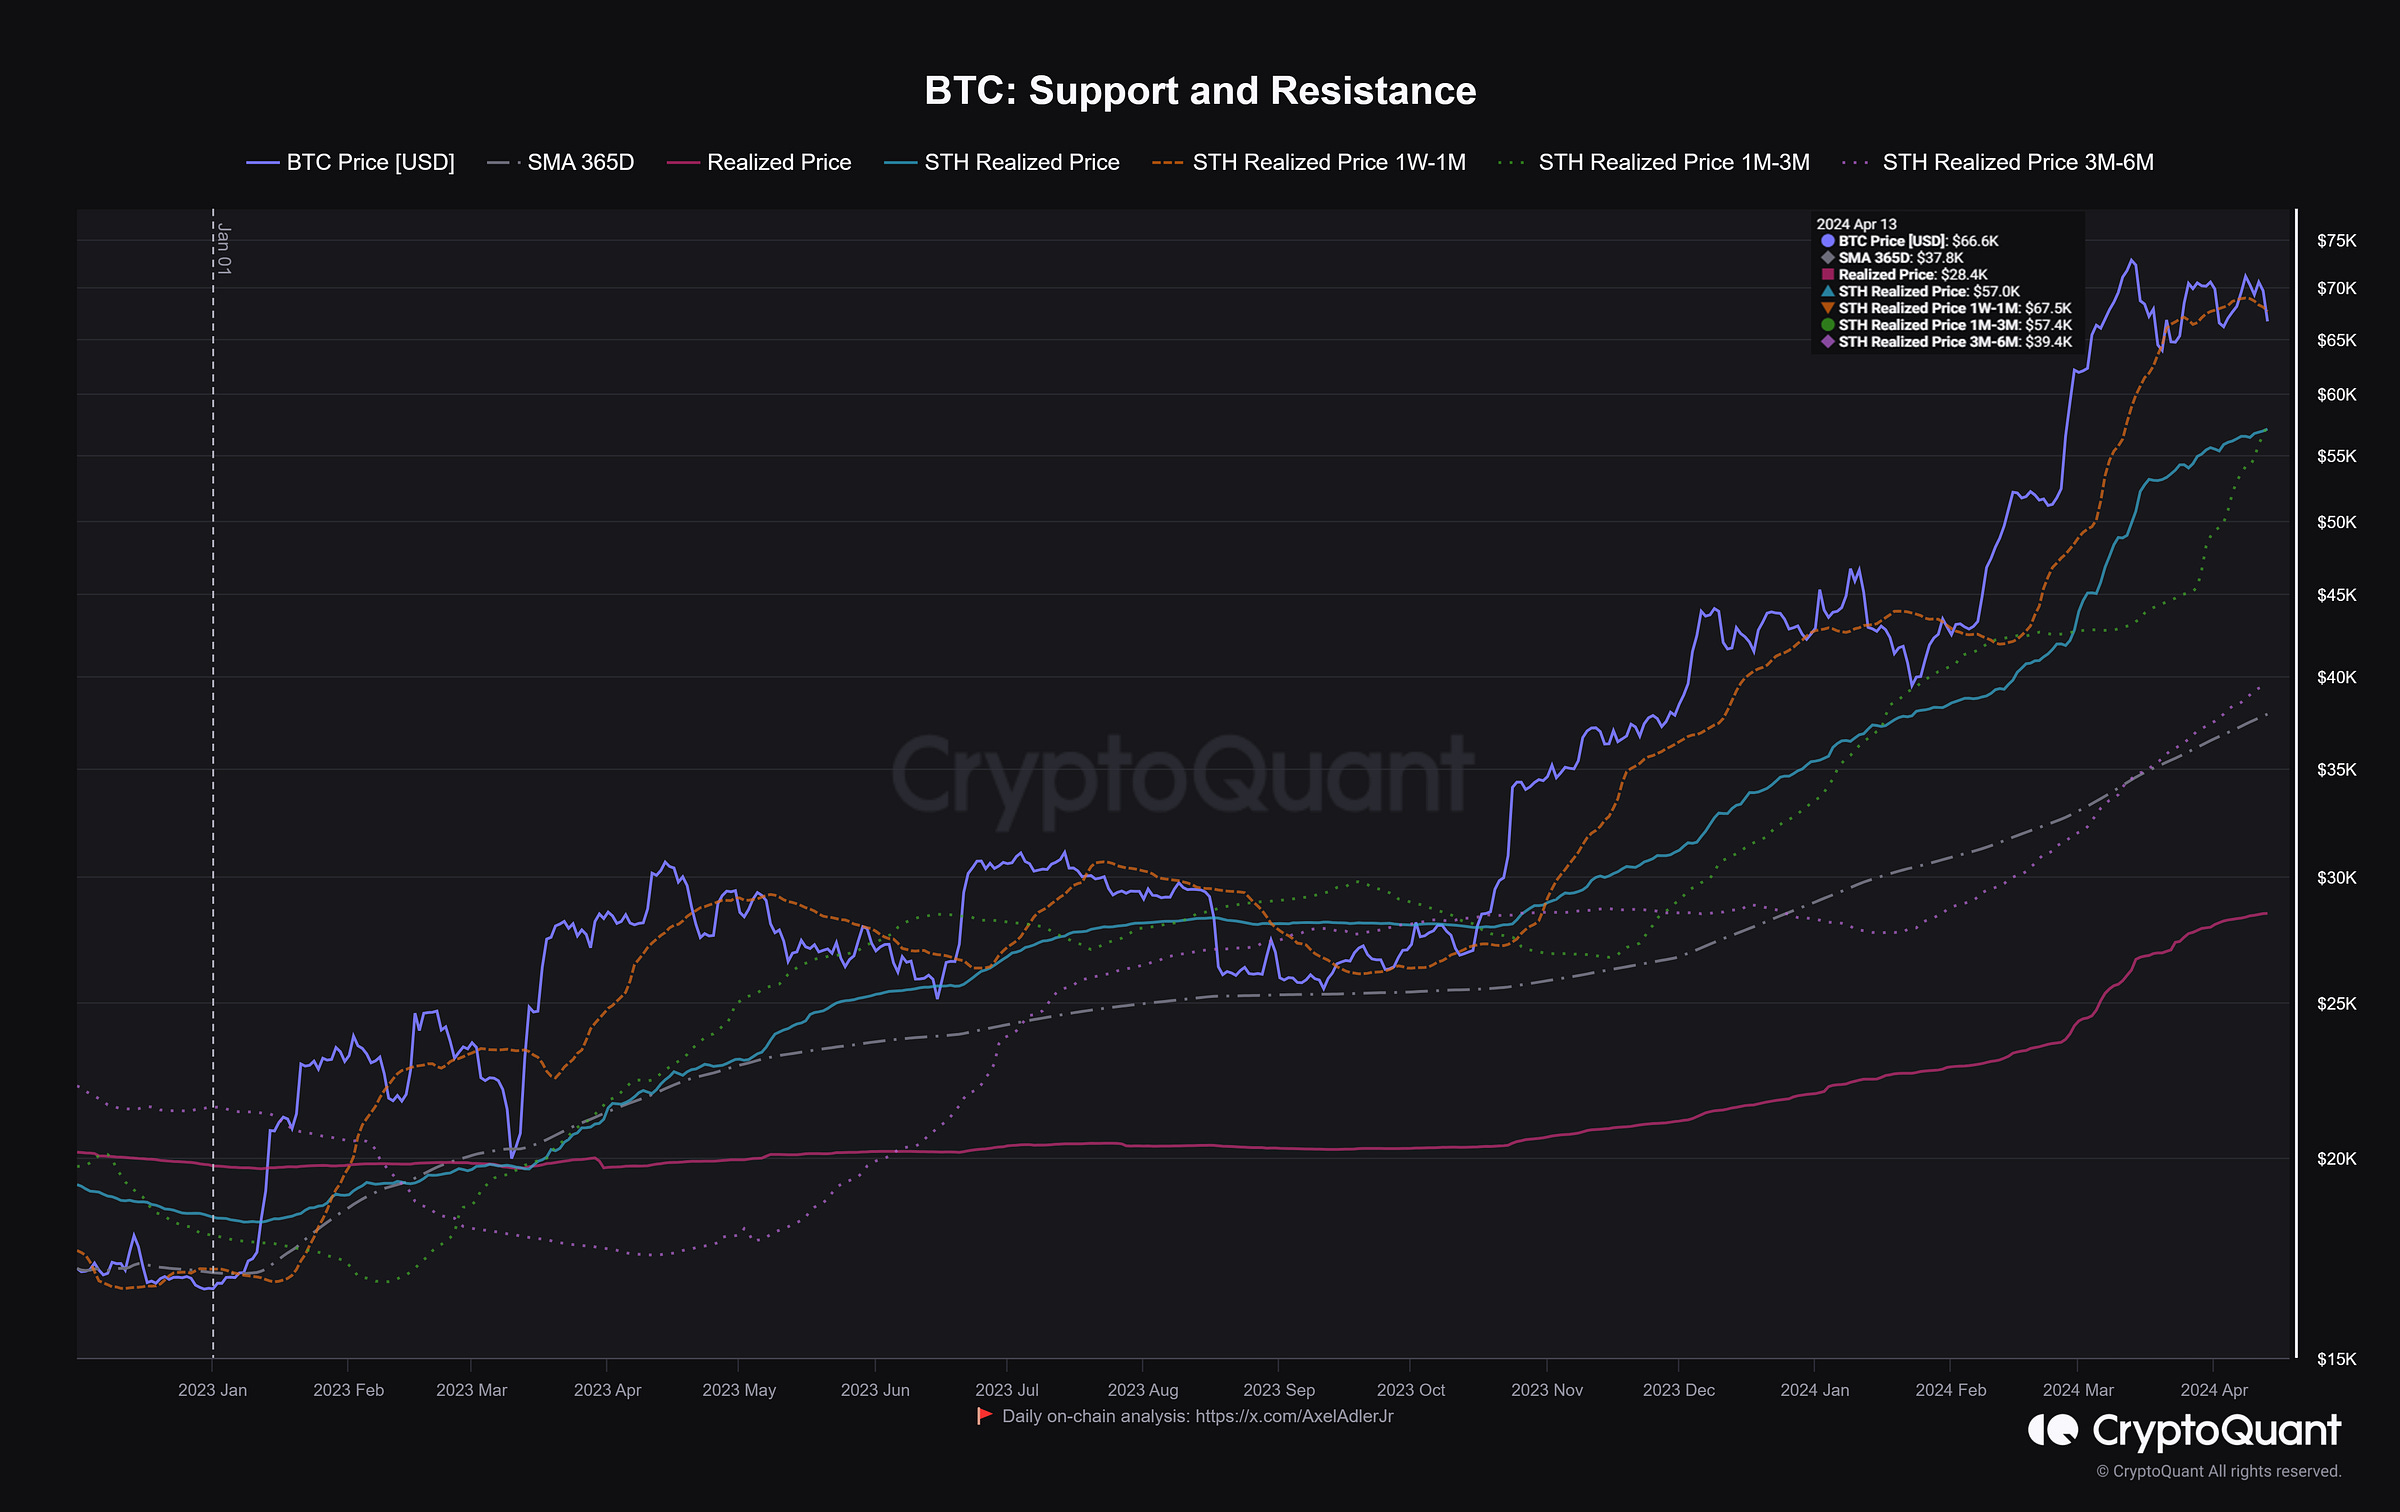The image size is (2400, 1512).
Task: Click the 3M-6M $39.4K tooltip value
Action: (x=2049, y=342)
